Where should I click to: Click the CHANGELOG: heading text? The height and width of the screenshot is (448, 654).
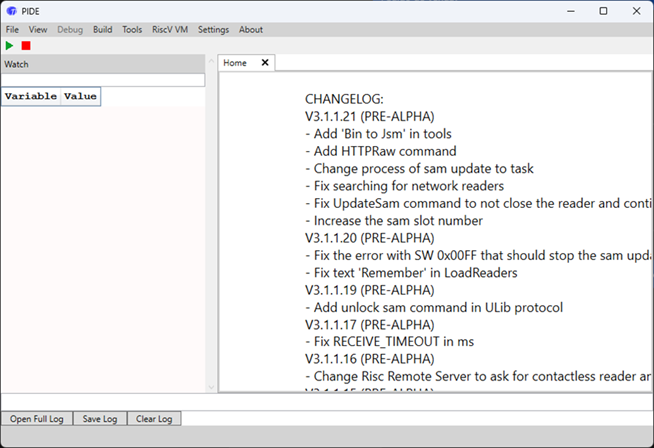coord(344,99)
